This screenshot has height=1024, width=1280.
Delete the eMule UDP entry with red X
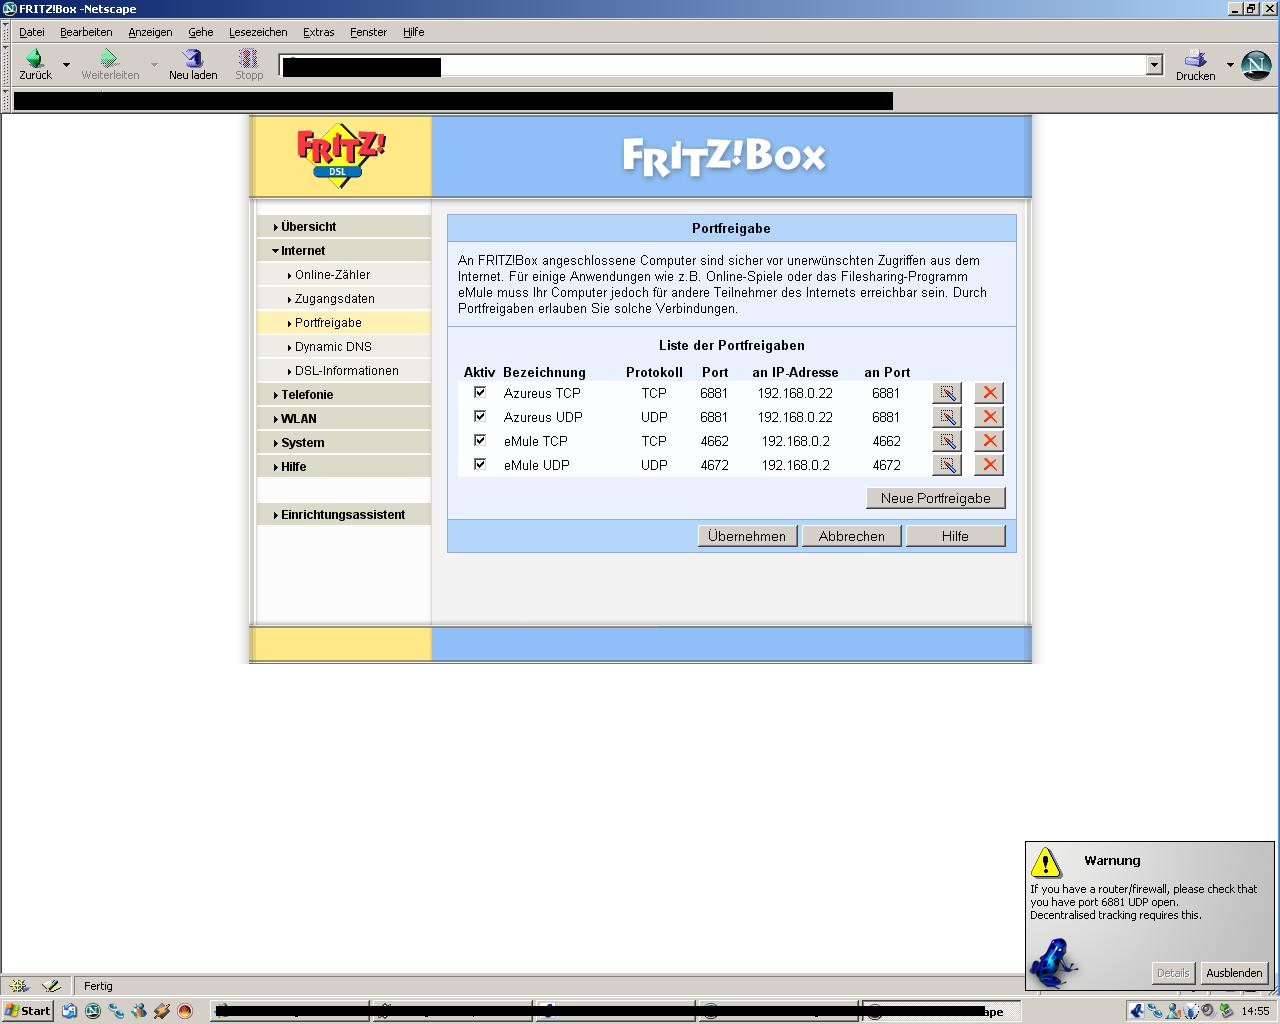pyautogui.click(x=989, y=465)
